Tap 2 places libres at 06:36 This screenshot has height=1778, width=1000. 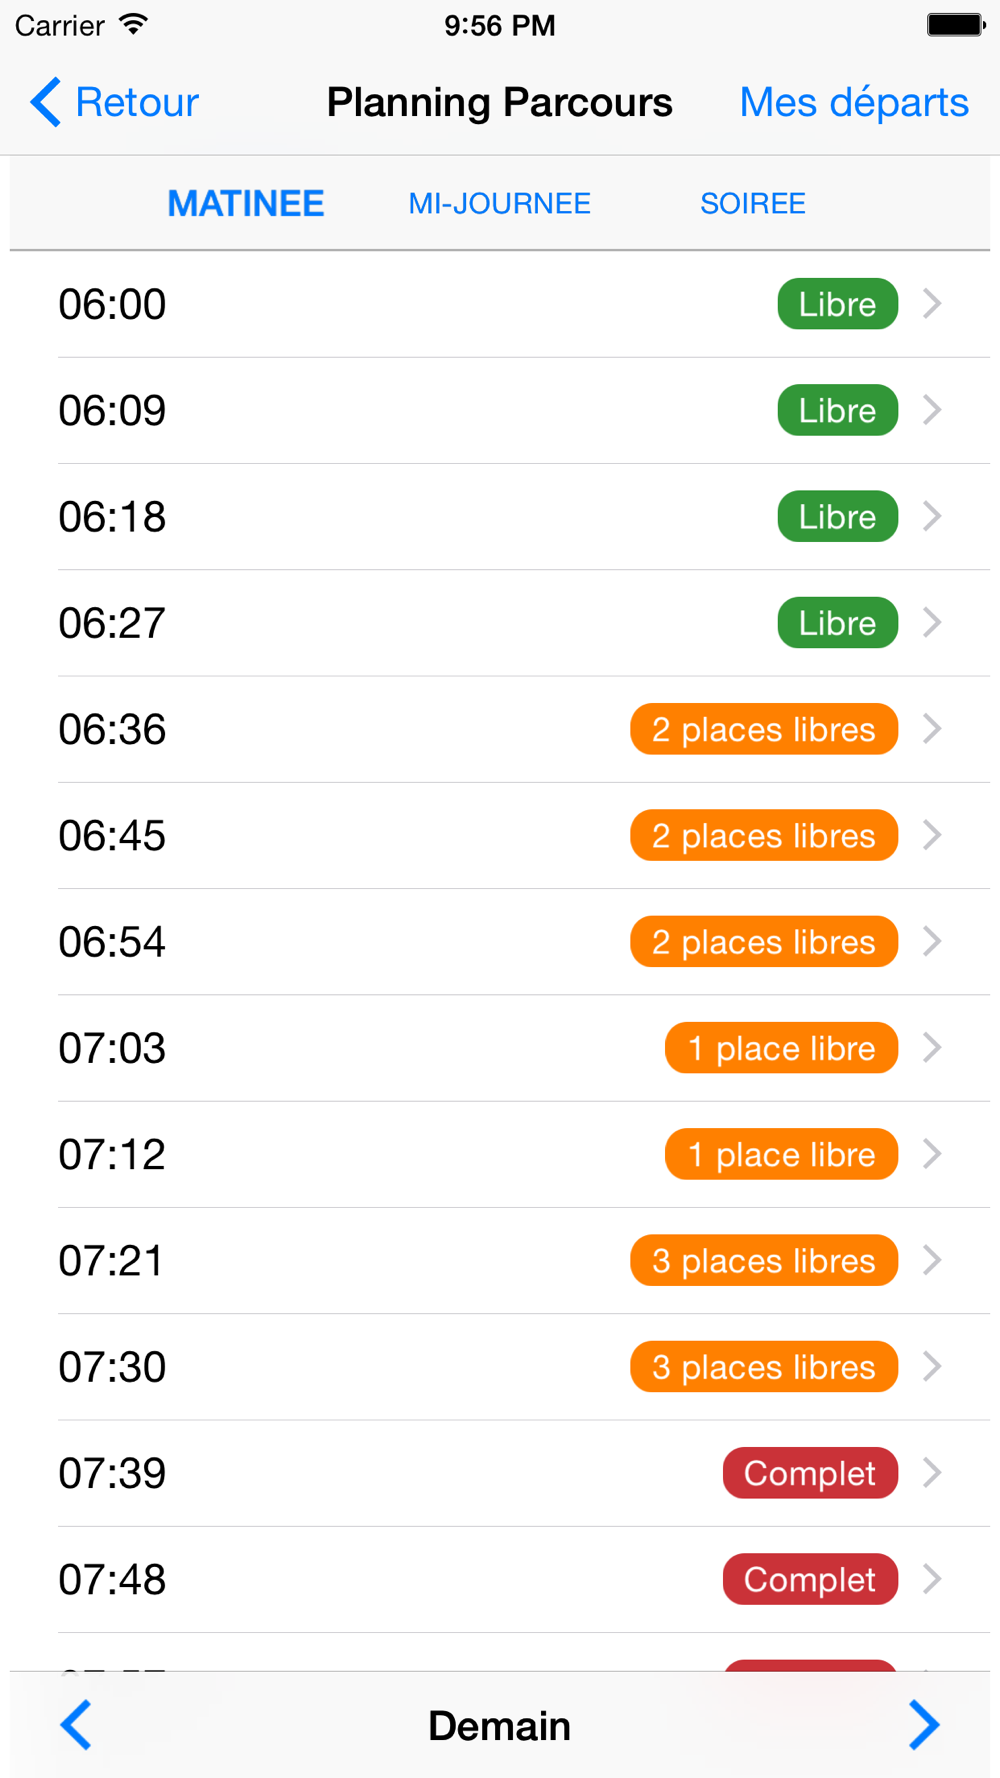(763, 729)
